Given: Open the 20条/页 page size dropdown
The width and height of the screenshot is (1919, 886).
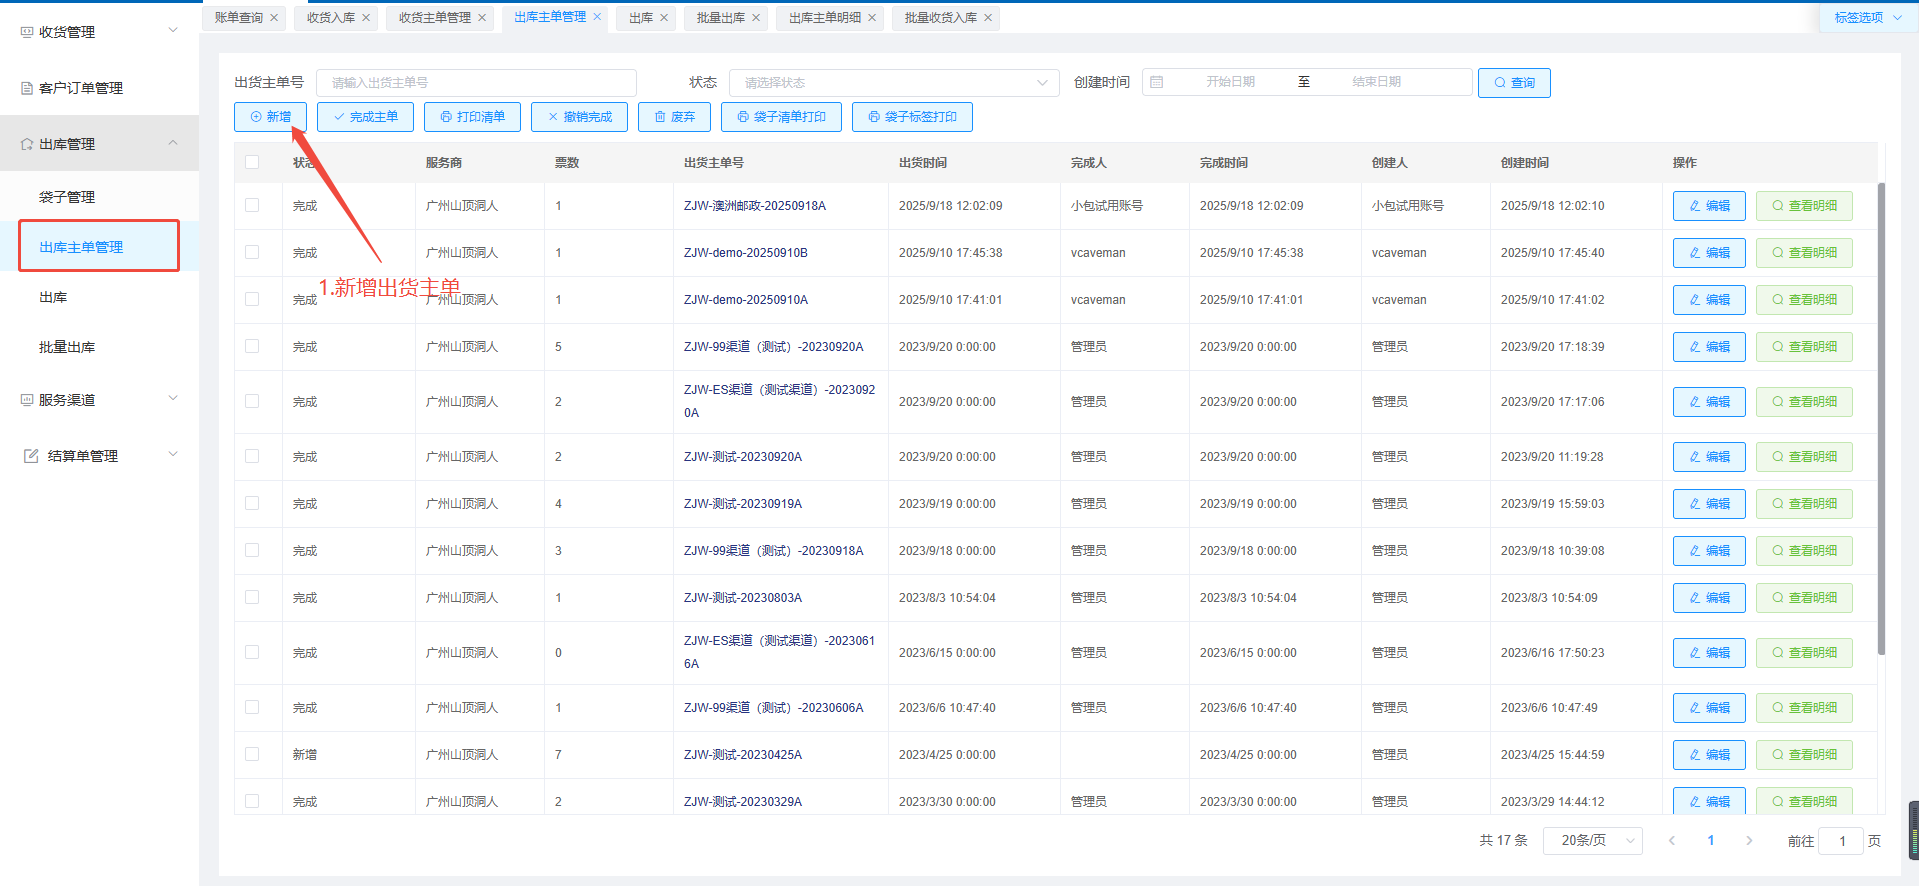Looking at the screenshot, I should tap(1592, 841).
